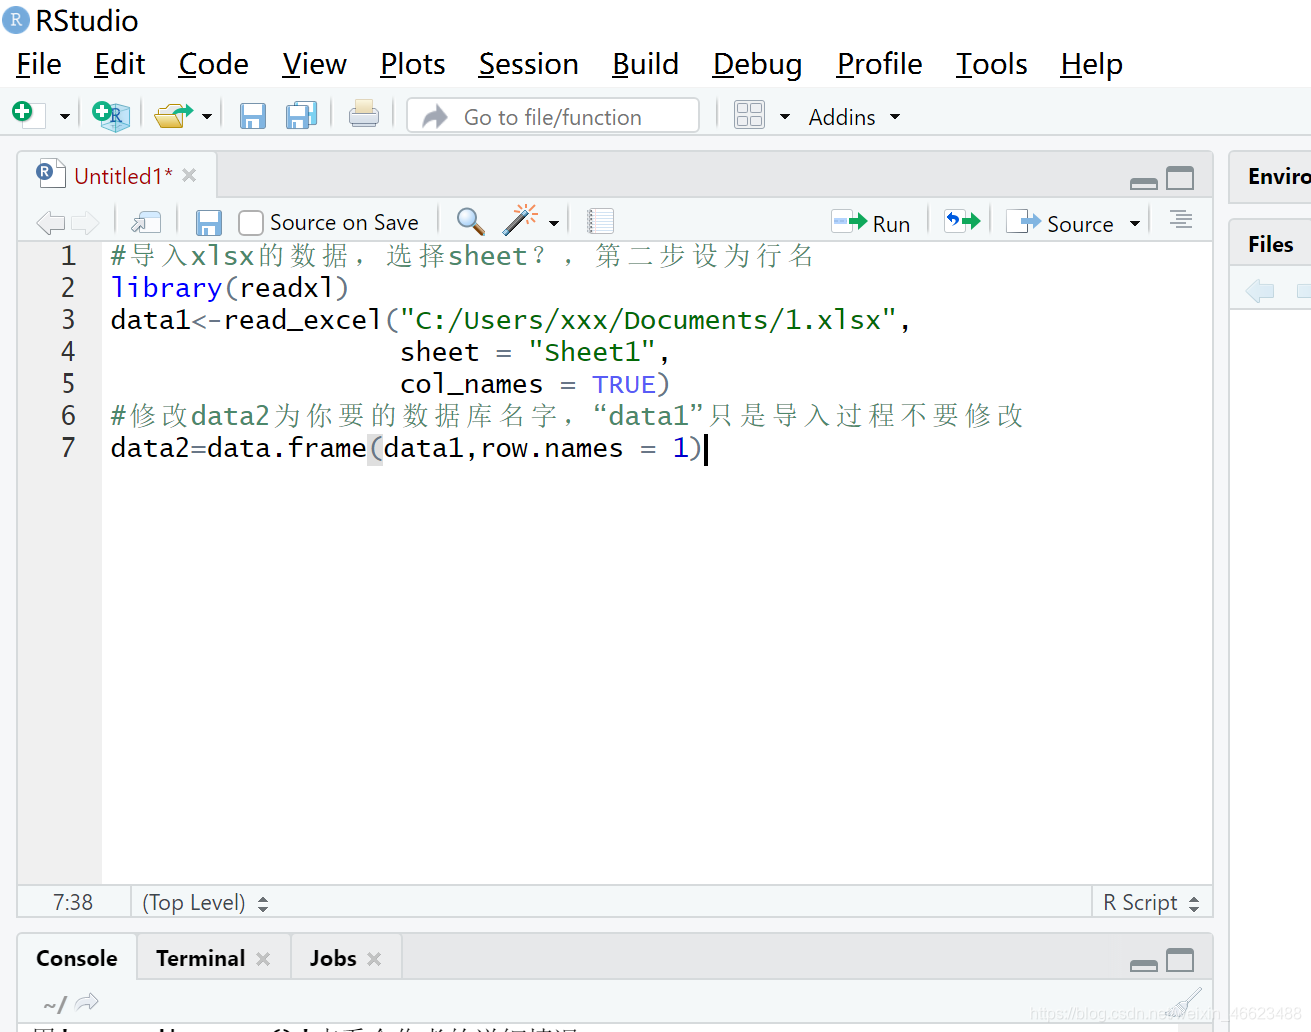Click the Create a project icon
The width and height of the screenshot is (1311, 1032).
coord(110,116)
